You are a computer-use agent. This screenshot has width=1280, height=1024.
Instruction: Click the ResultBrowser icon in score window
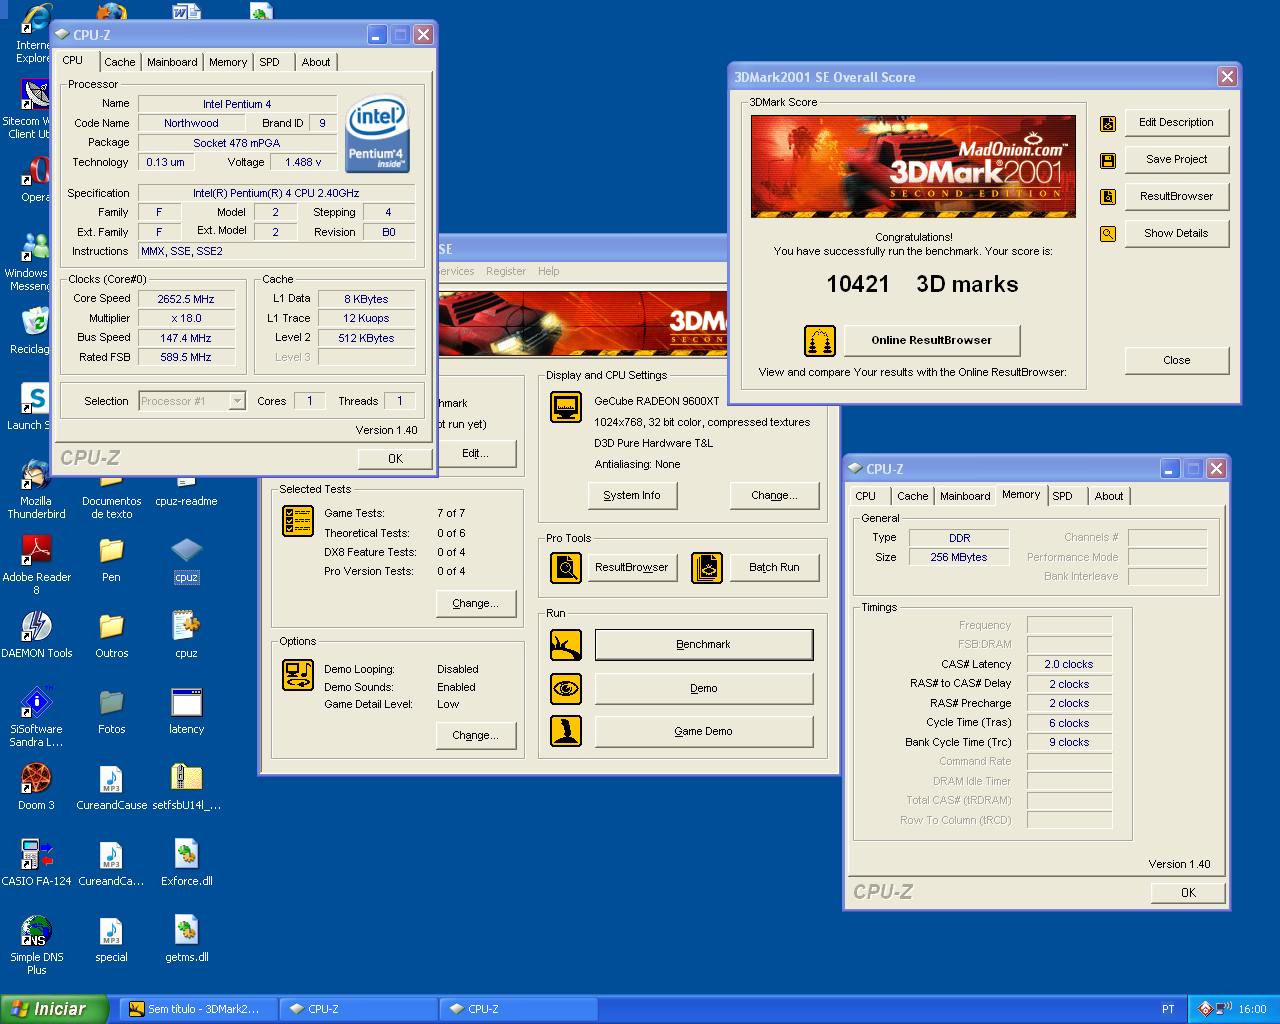click(1108, 197)
